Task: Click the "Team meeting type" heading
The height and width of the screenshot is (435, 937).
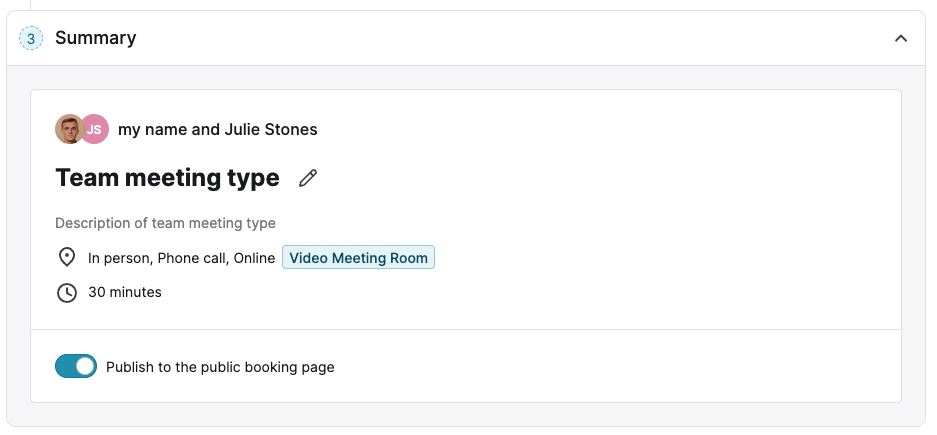Action: coord(167,178)
